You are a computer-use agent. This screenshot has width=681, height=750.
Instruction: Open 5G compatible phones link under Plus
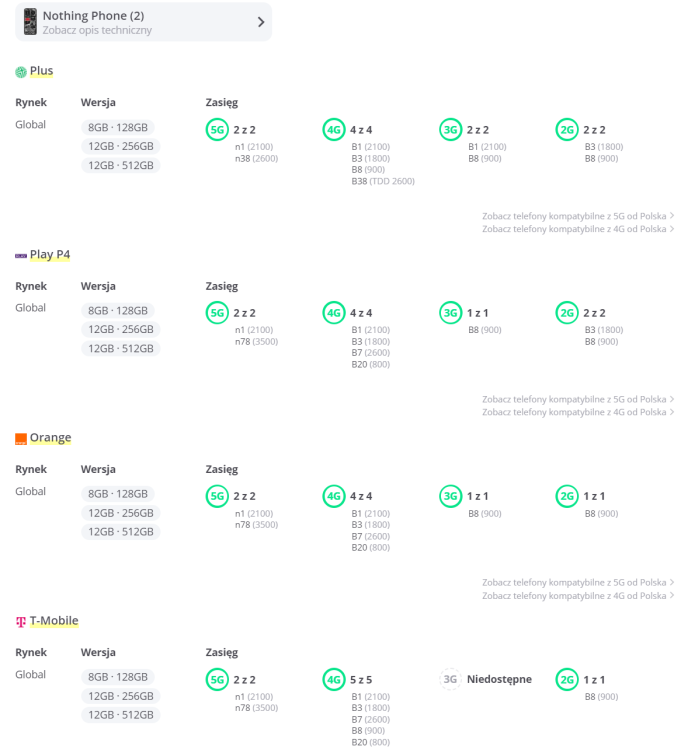point(577,215)
